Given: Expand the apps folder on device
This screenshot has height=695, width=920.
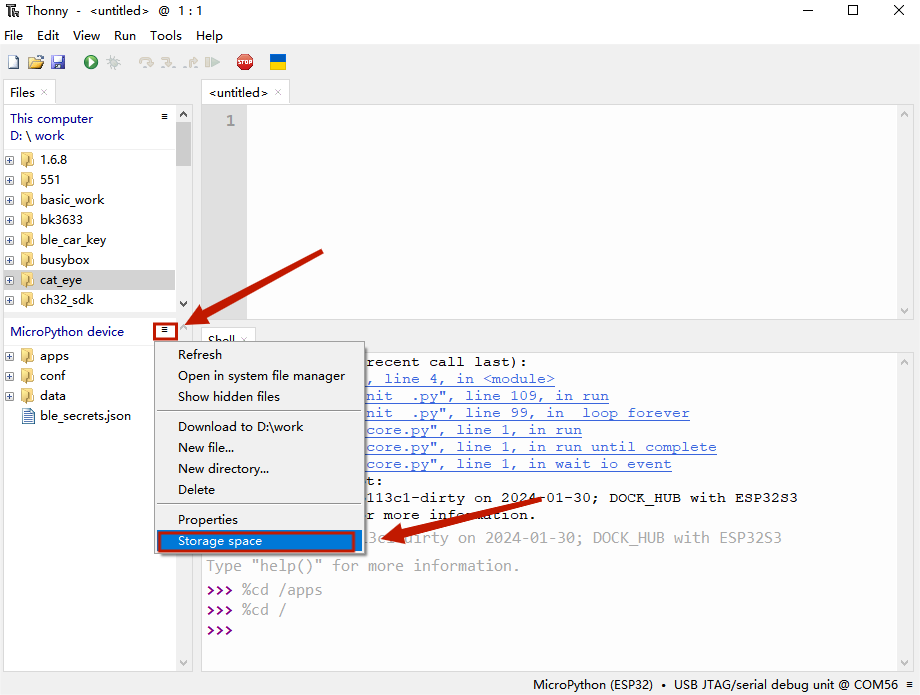Looking at the screenshot, I should 10,356.
